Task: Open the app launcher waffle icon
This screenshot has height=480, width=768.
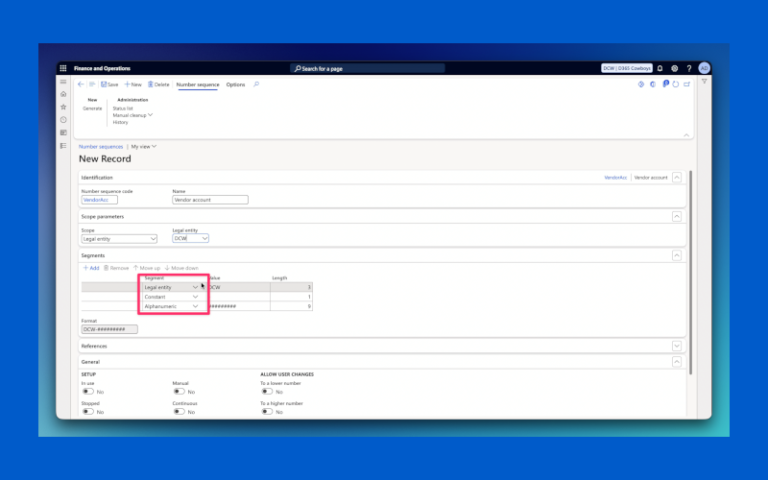Action: (63, 68)
